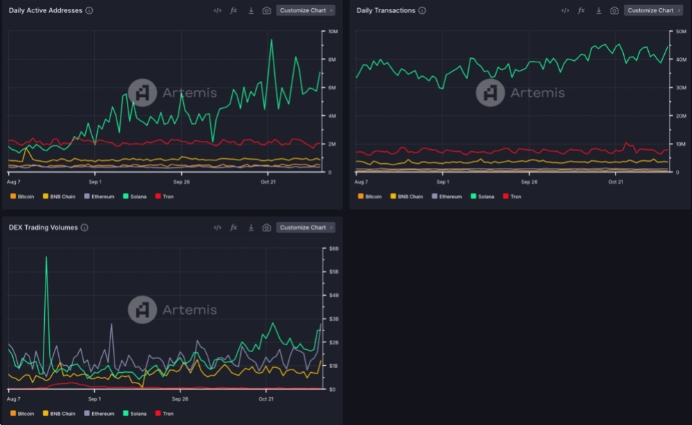
Task: Open formula icon on Daily Transactions chart
Action: 581,11
